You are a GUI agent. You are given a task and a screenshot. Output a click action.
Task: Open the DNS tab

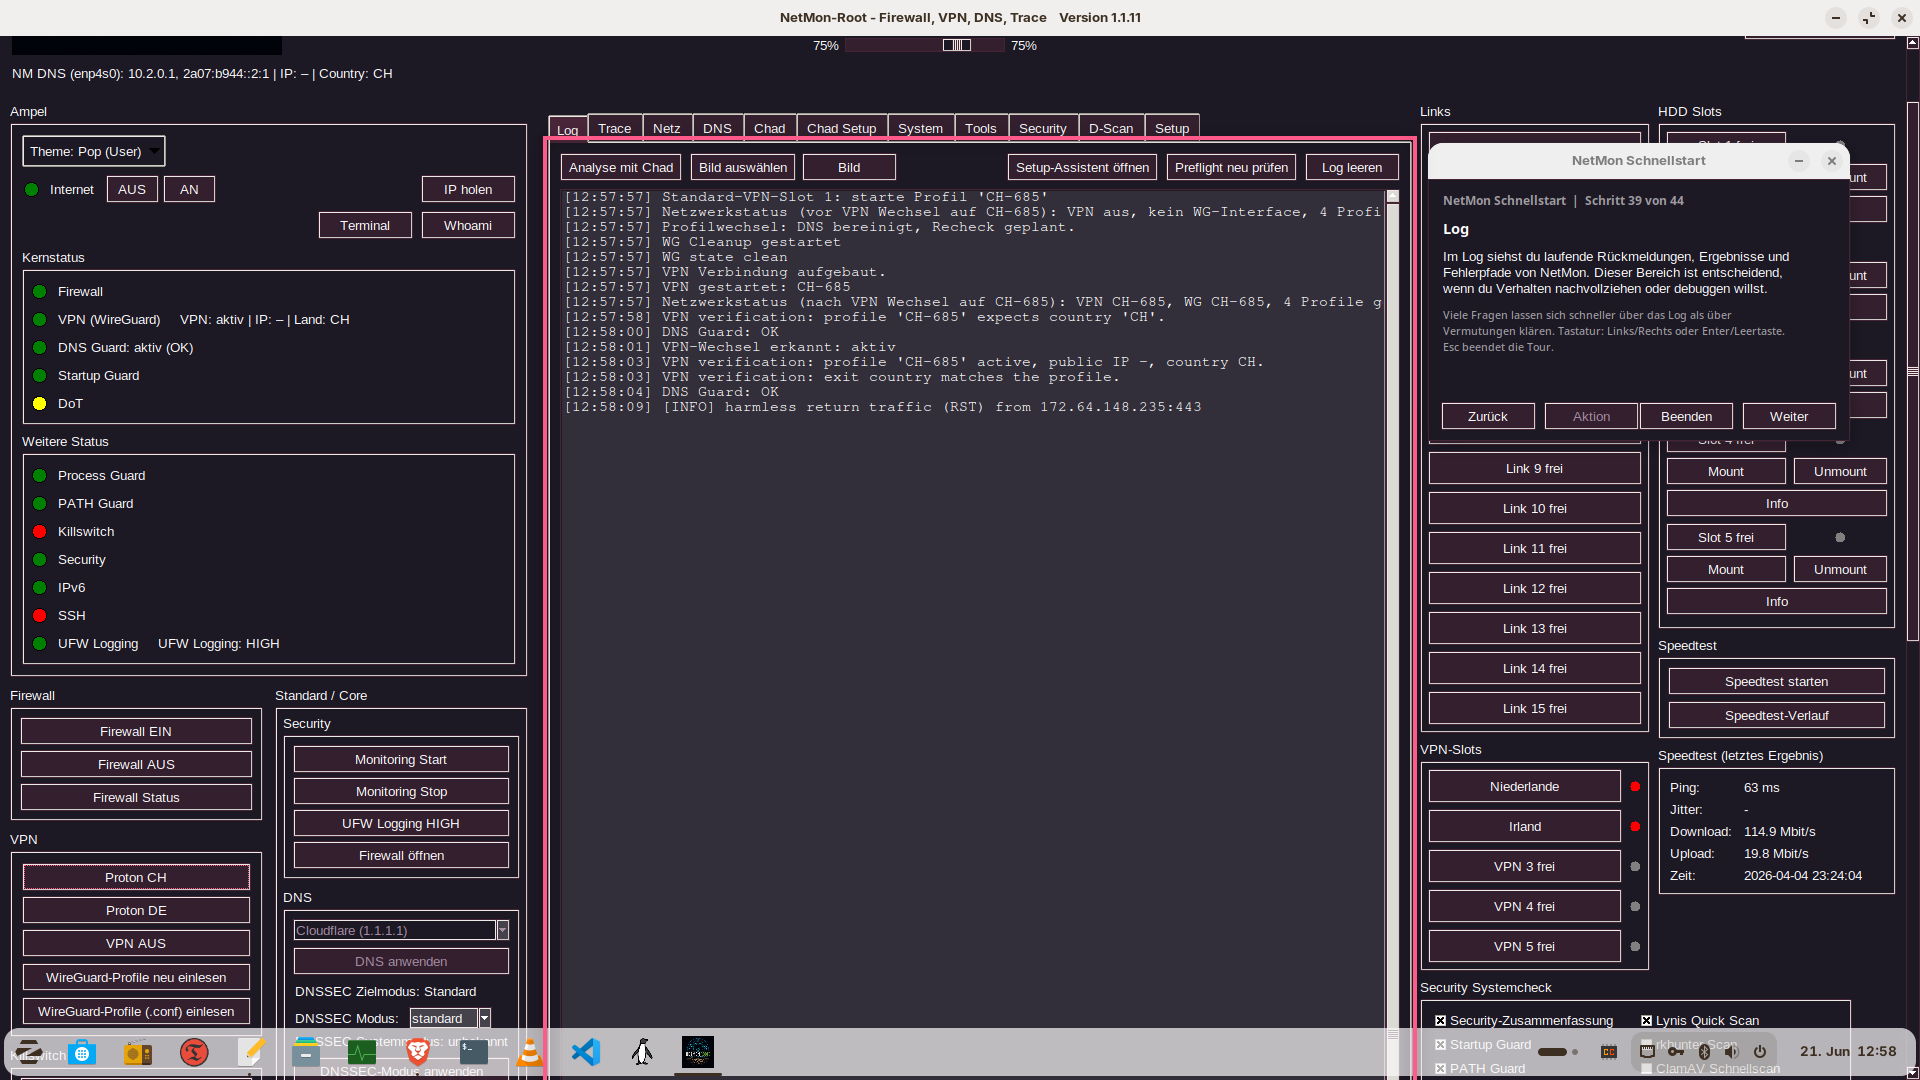(717, 129)
